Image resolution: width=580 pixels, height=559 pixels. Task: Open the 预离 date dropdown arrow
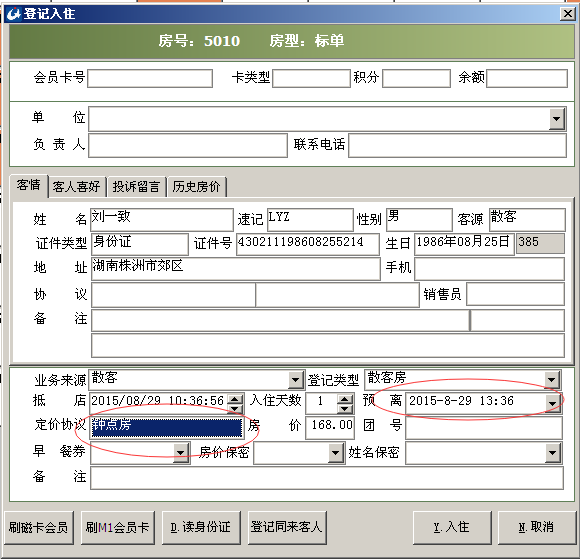click(552, 403)
